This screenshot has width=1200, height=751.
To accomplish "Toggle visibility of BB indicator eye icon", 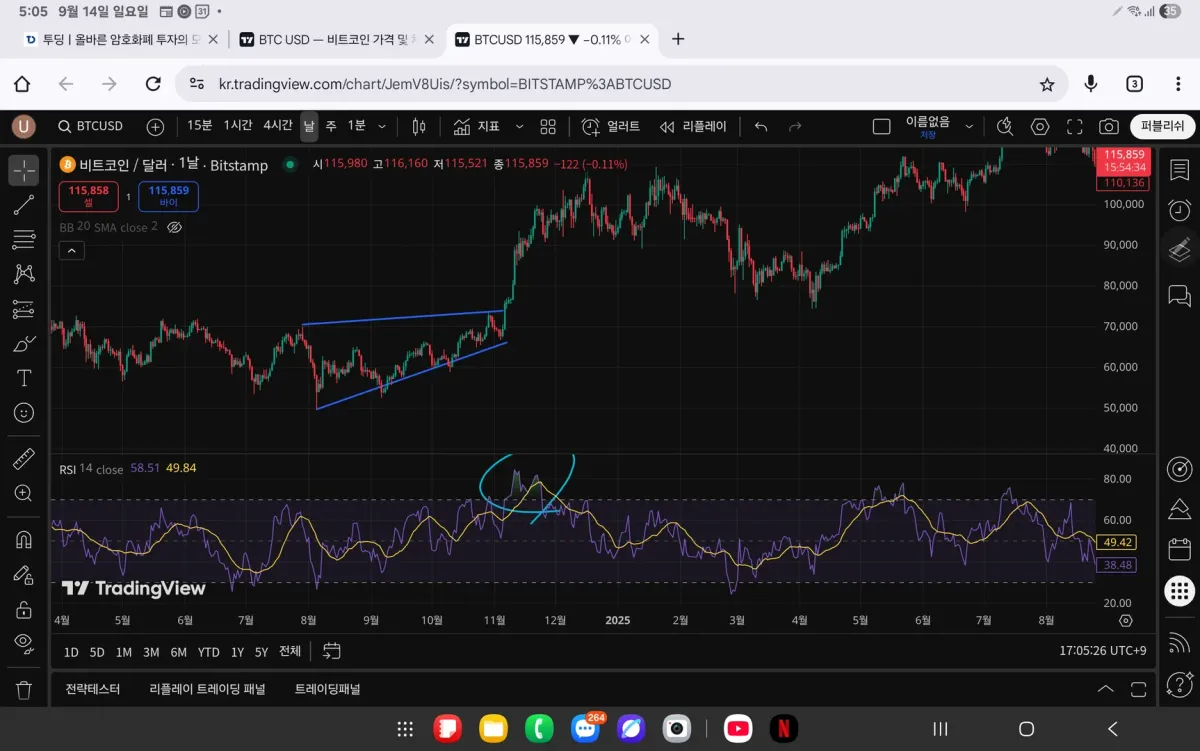I will pyautogui.click(x=174, y=228).
